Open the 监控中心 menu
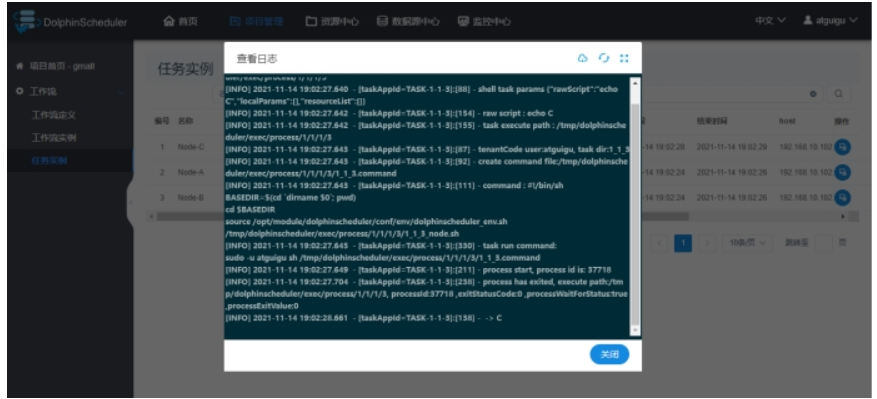This screenshot has height=399, width=877. click(484, 21)
